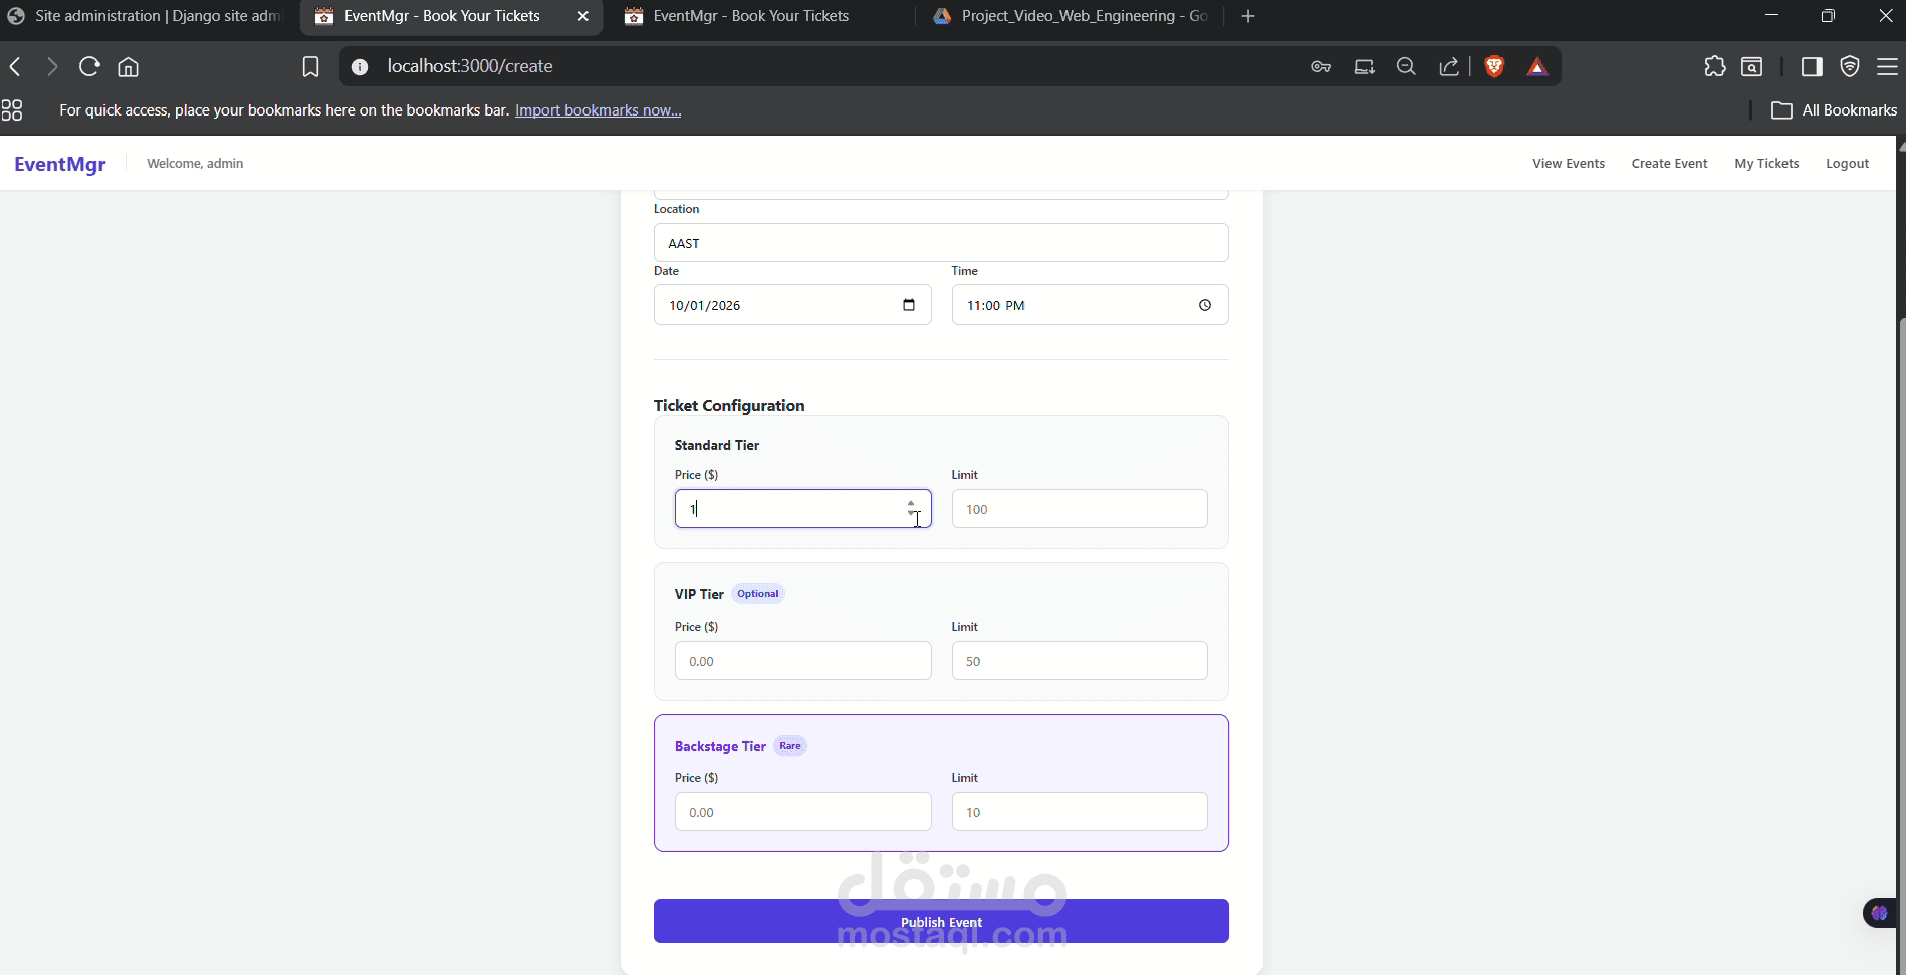
Task: Open the browser home page
Action: pos(129,67)
